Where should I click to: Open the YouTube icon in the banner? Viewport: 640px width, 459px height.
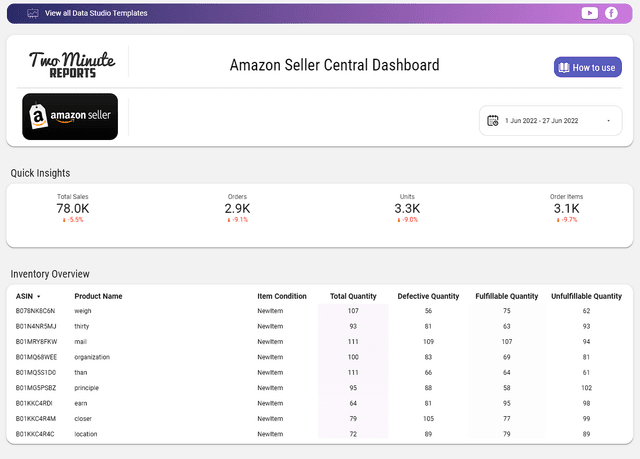coord(589,13)
